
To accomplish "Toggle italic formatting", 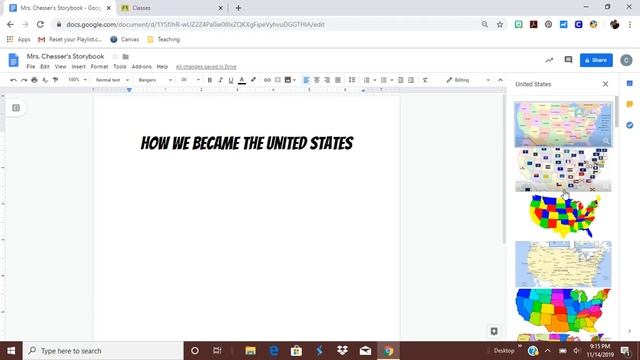I will tap(220, 80).
